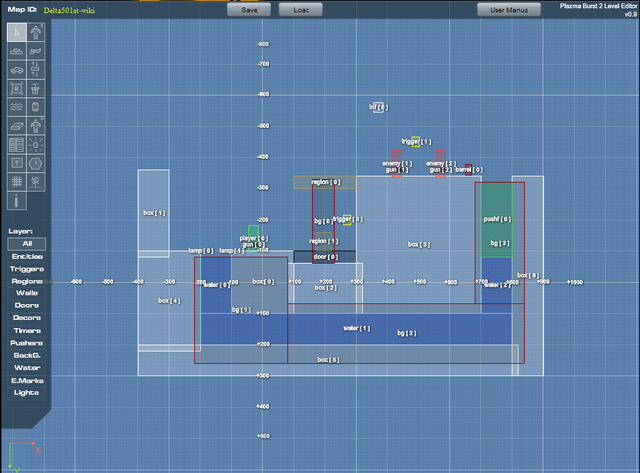Pick the pusher tool icon

pos(36,88)
